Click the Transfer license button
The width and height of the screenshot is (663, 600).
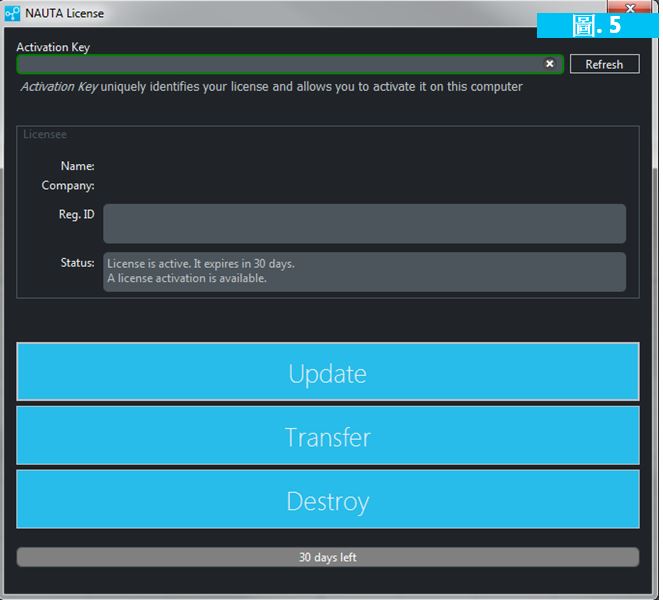point(327,436)
